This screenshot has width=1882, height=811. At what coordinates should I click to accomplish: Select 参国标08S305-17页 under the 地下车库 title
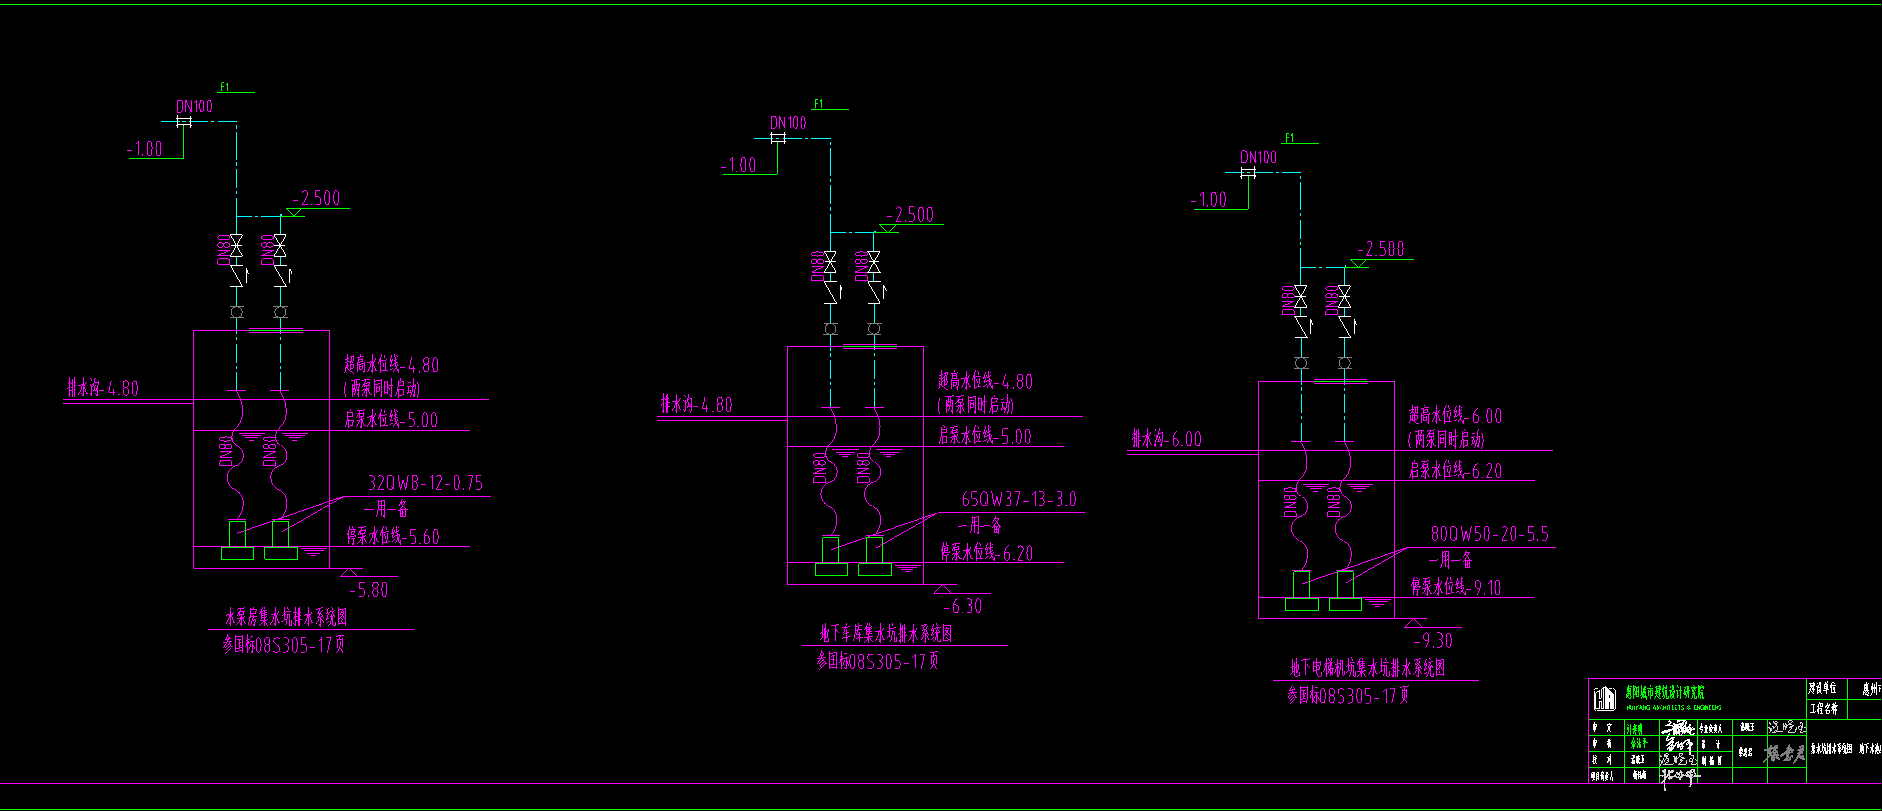point(878,661)
